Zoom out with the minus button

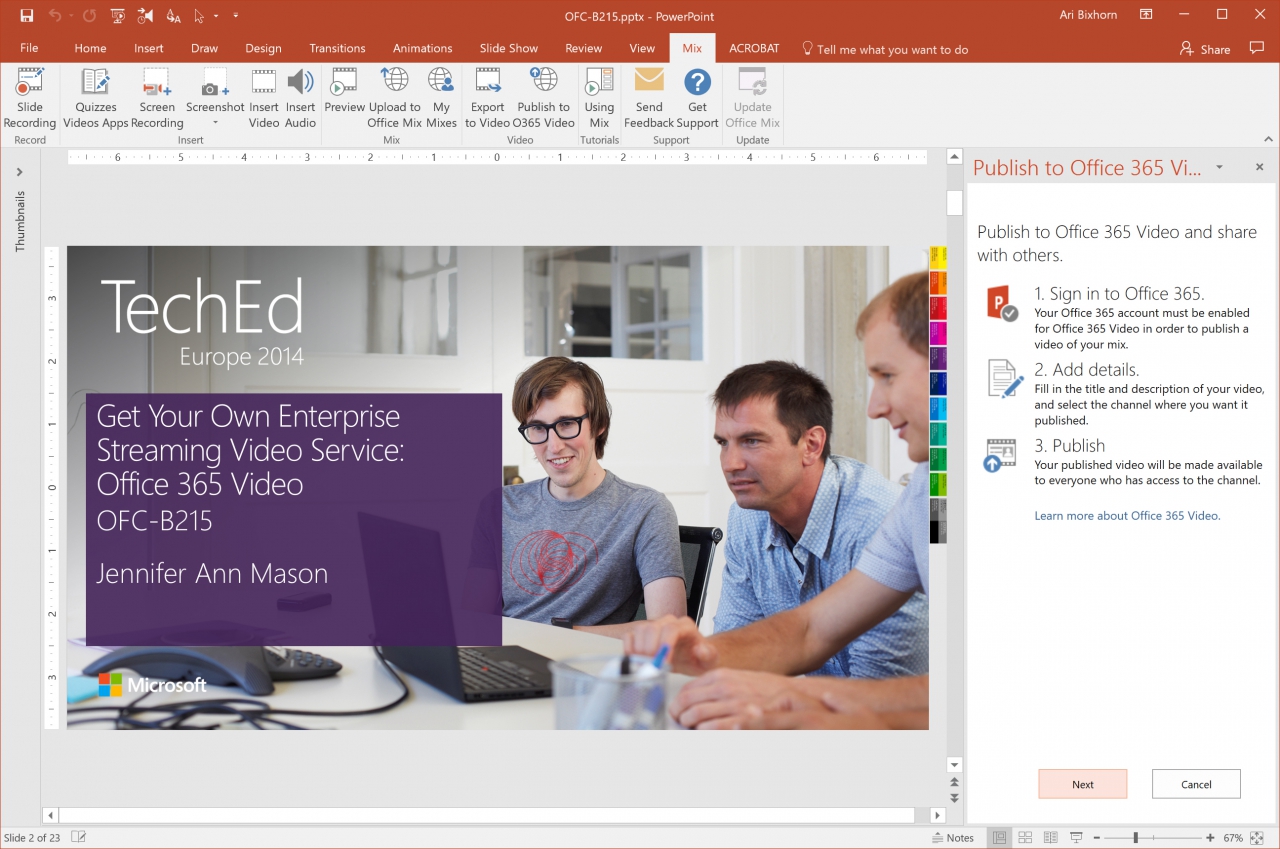(1097, 837)
